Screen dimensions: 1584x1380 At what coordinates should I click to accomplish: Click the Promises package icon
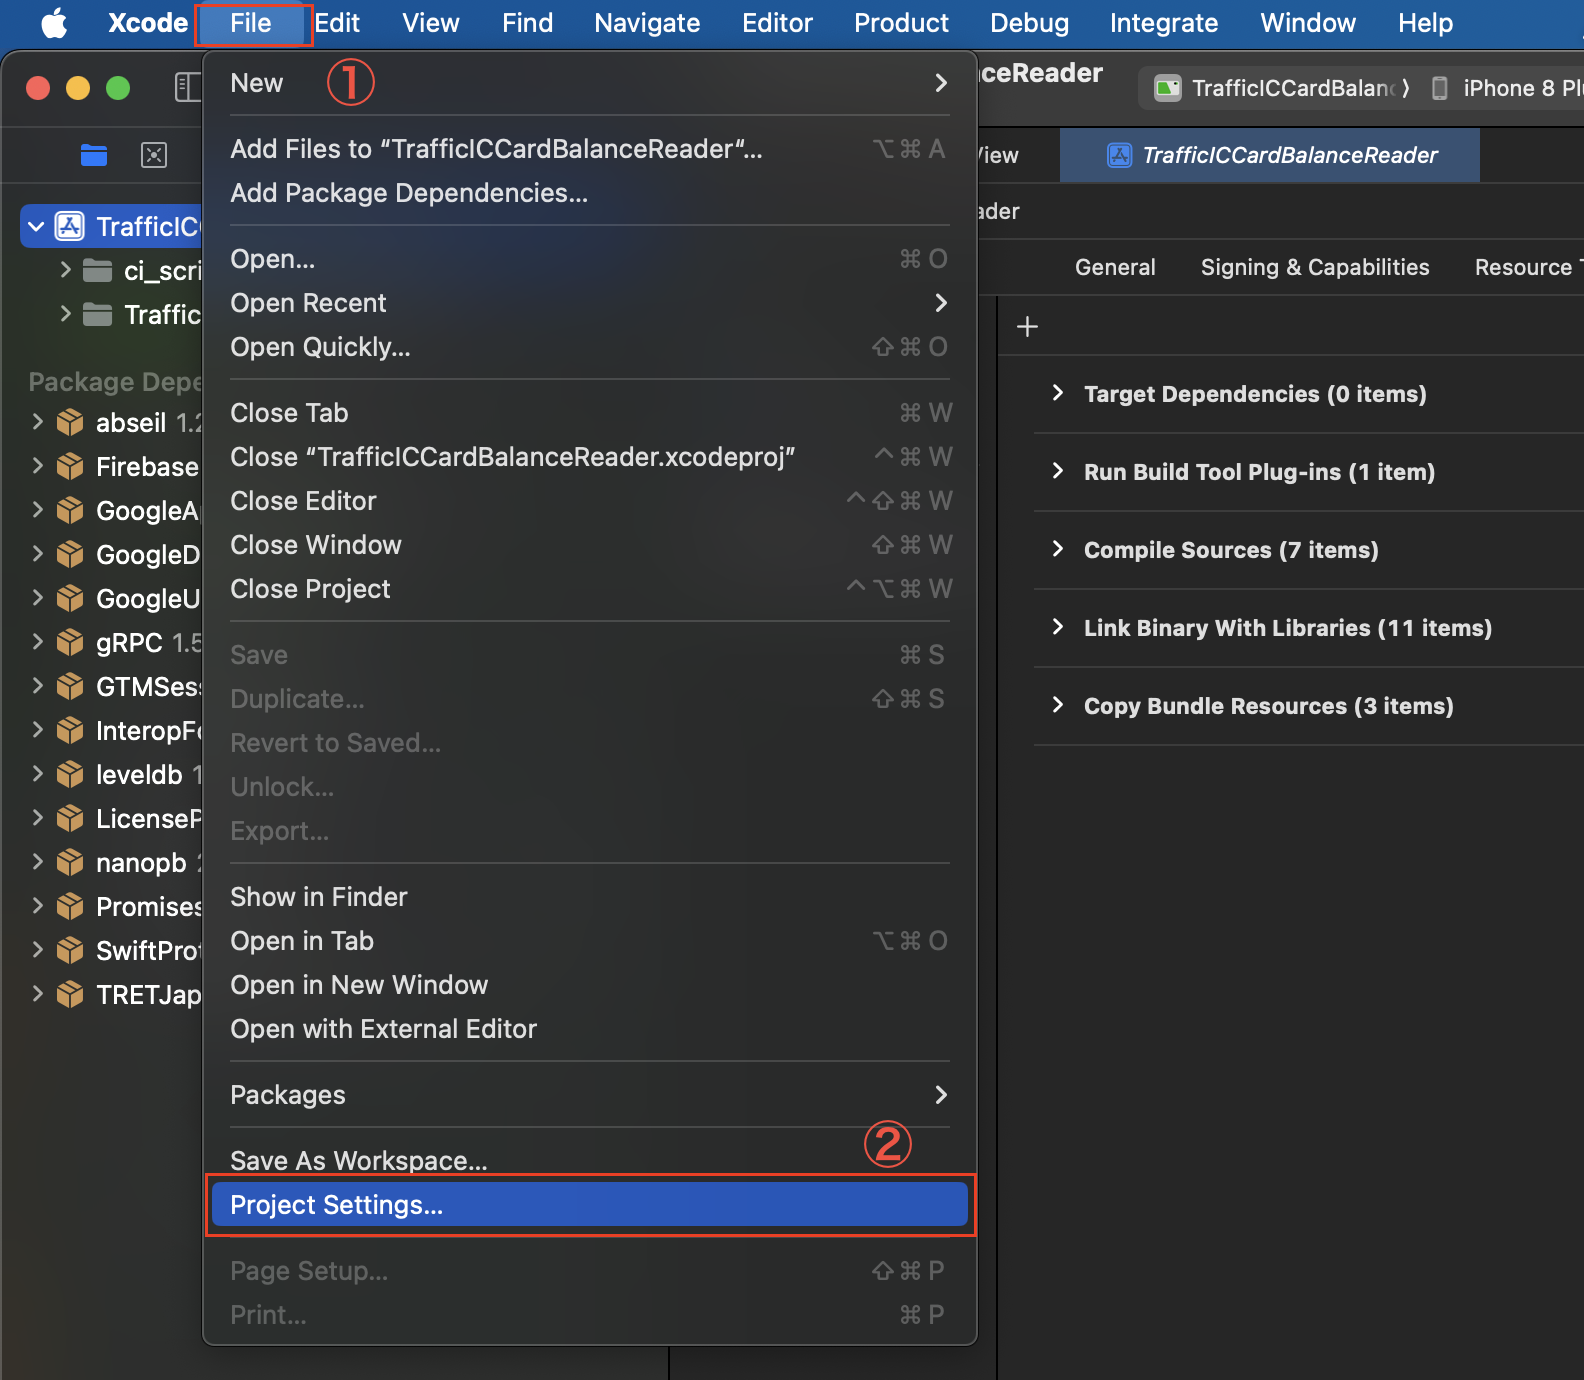tap(70, 907)
